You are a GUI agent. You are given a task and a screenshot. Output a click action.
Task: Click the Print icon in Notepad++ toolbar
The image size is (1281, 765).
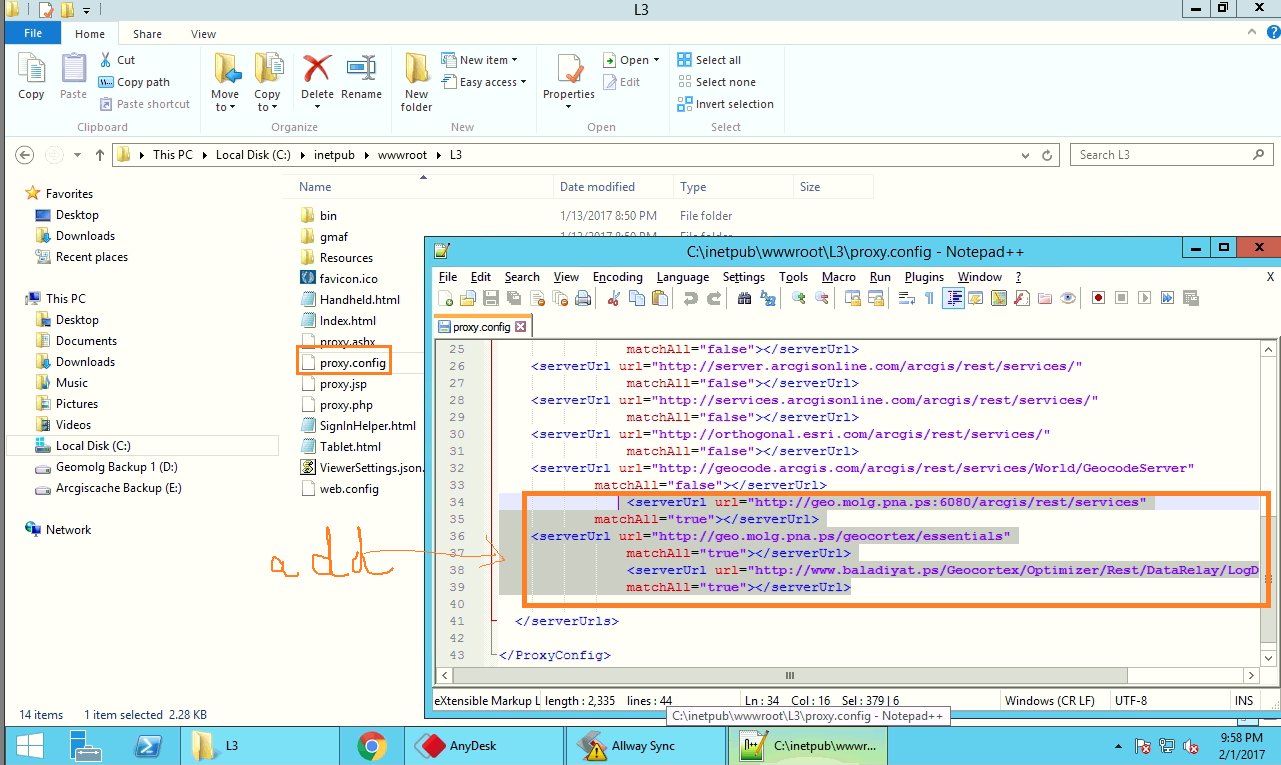(582, 298)
